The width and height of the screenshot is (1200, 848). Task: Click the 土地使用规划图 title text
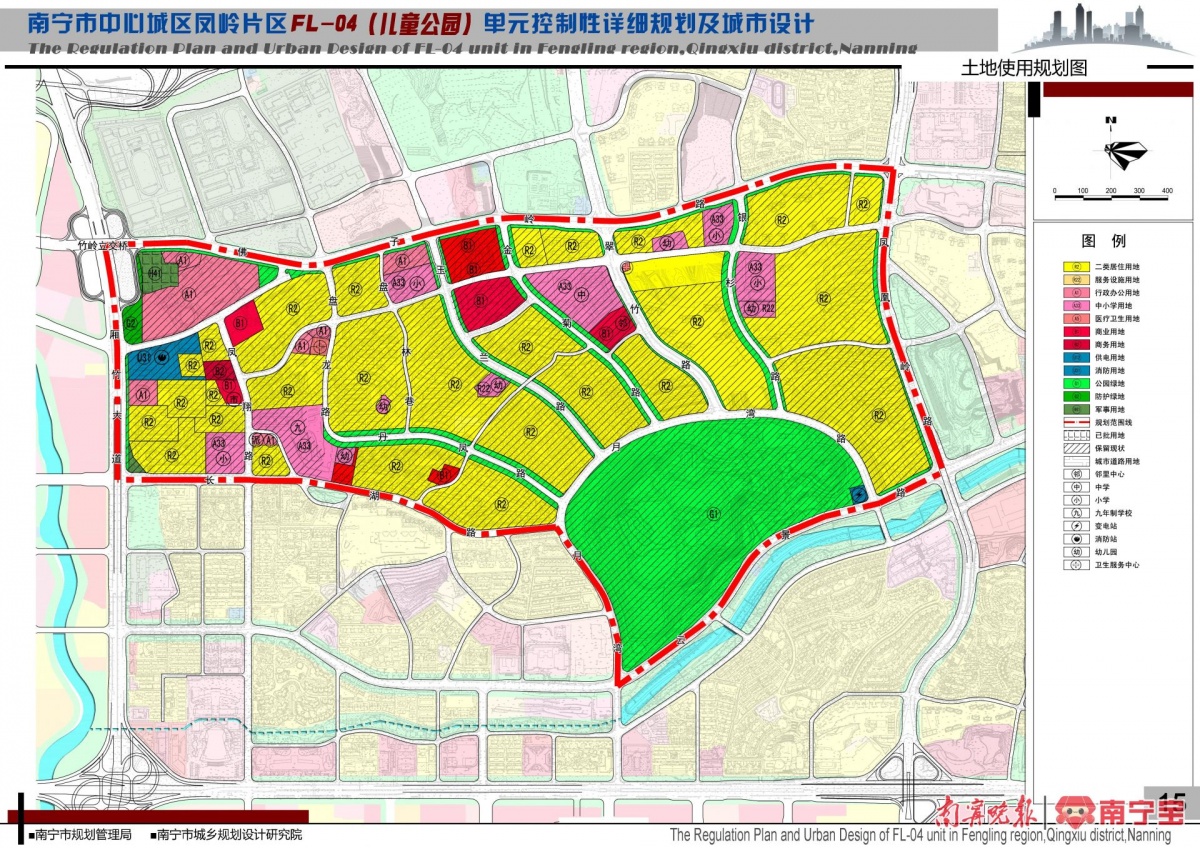point(1023,68)
